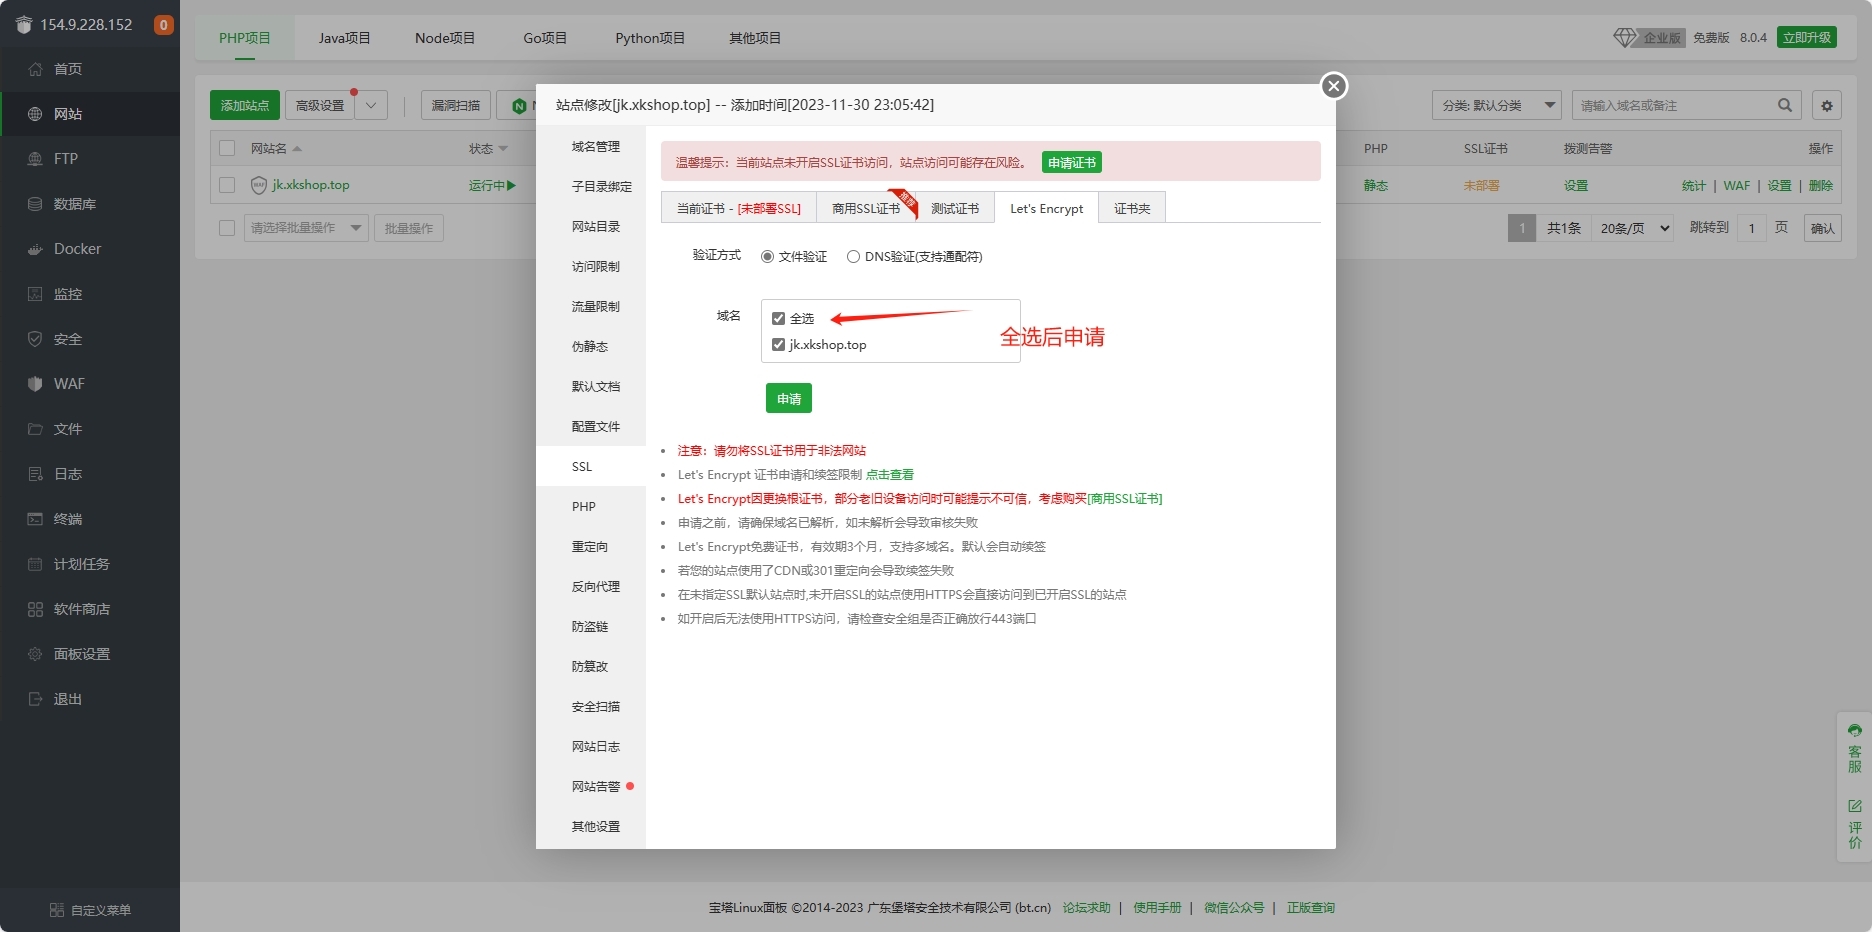1872x932 pixels.
Task: Click the 点击查看 link
Action: 889,475
